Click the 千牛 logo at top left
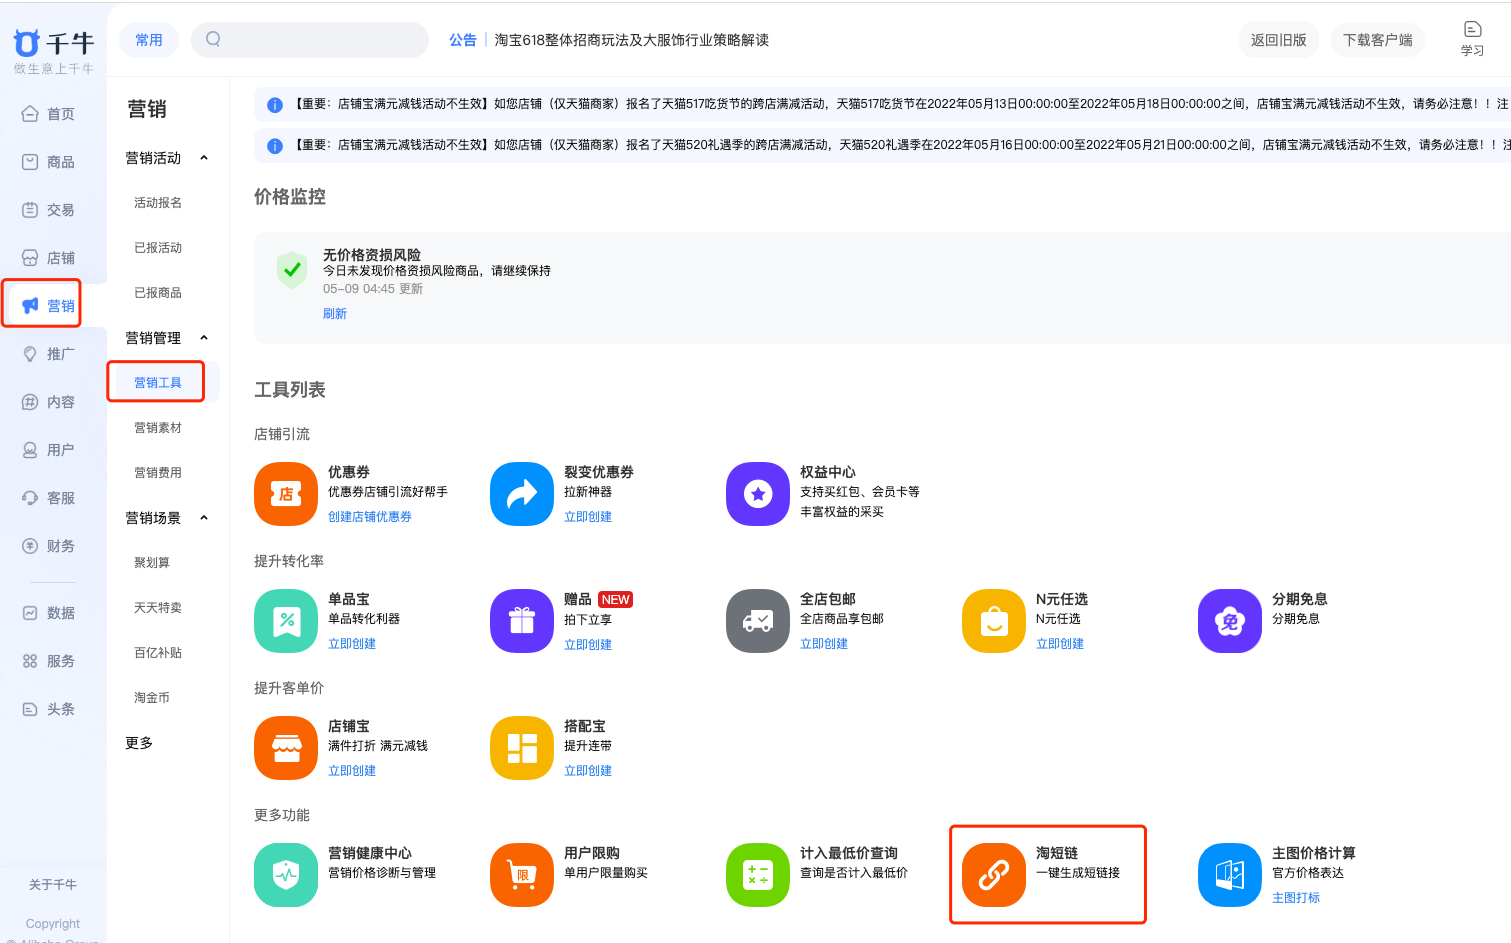 point(53,44)
